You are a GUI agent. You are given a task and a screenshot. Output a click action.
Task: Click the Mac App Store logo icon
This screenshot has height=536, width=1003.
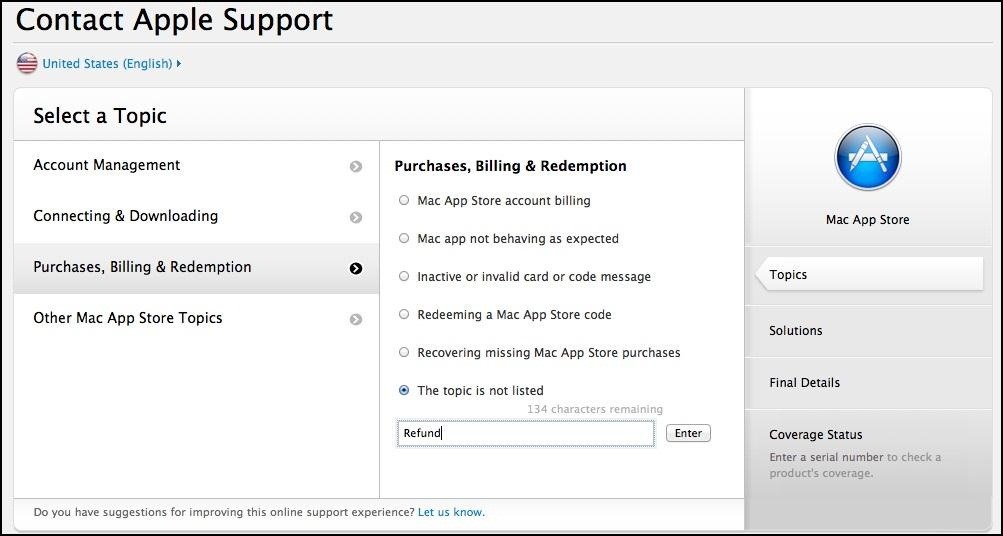tap(867, 157)
